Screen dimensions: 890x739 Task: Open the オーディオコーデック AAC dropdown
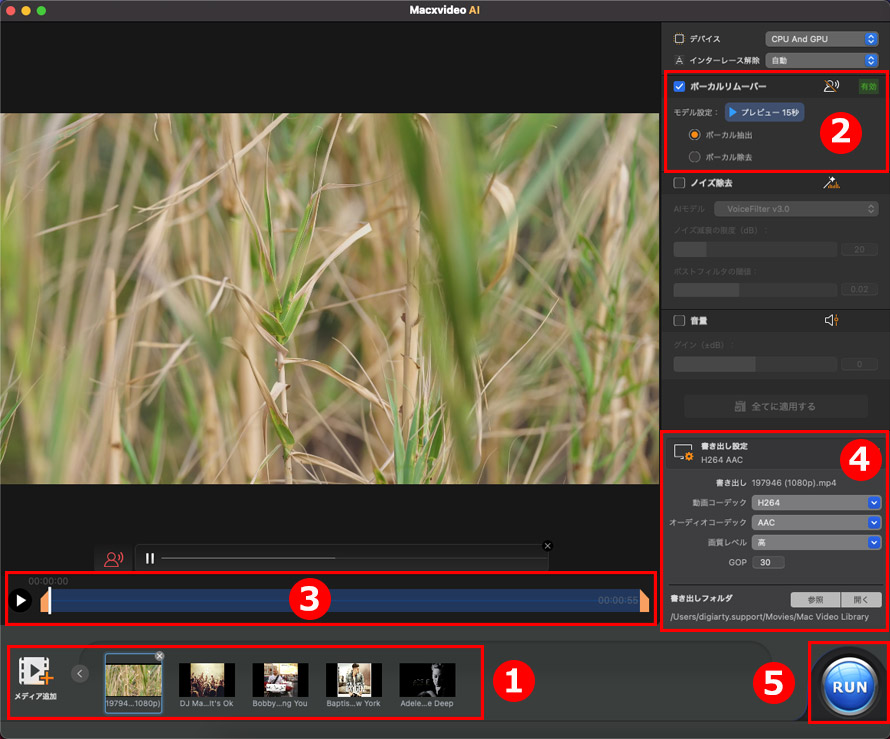pos(816,522)
